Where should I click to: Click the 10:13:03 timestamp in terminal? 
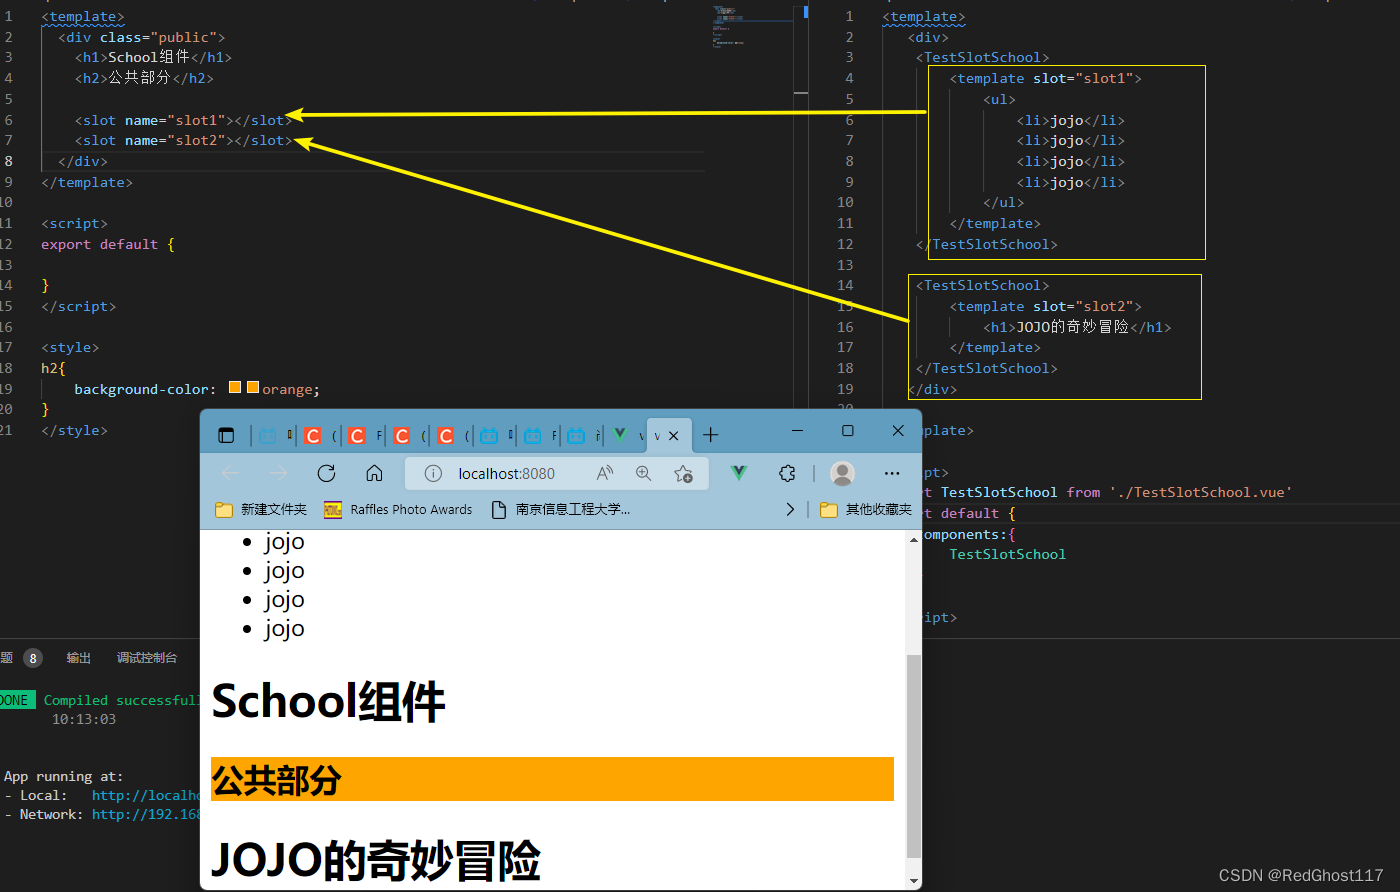(x=84, y=719)
